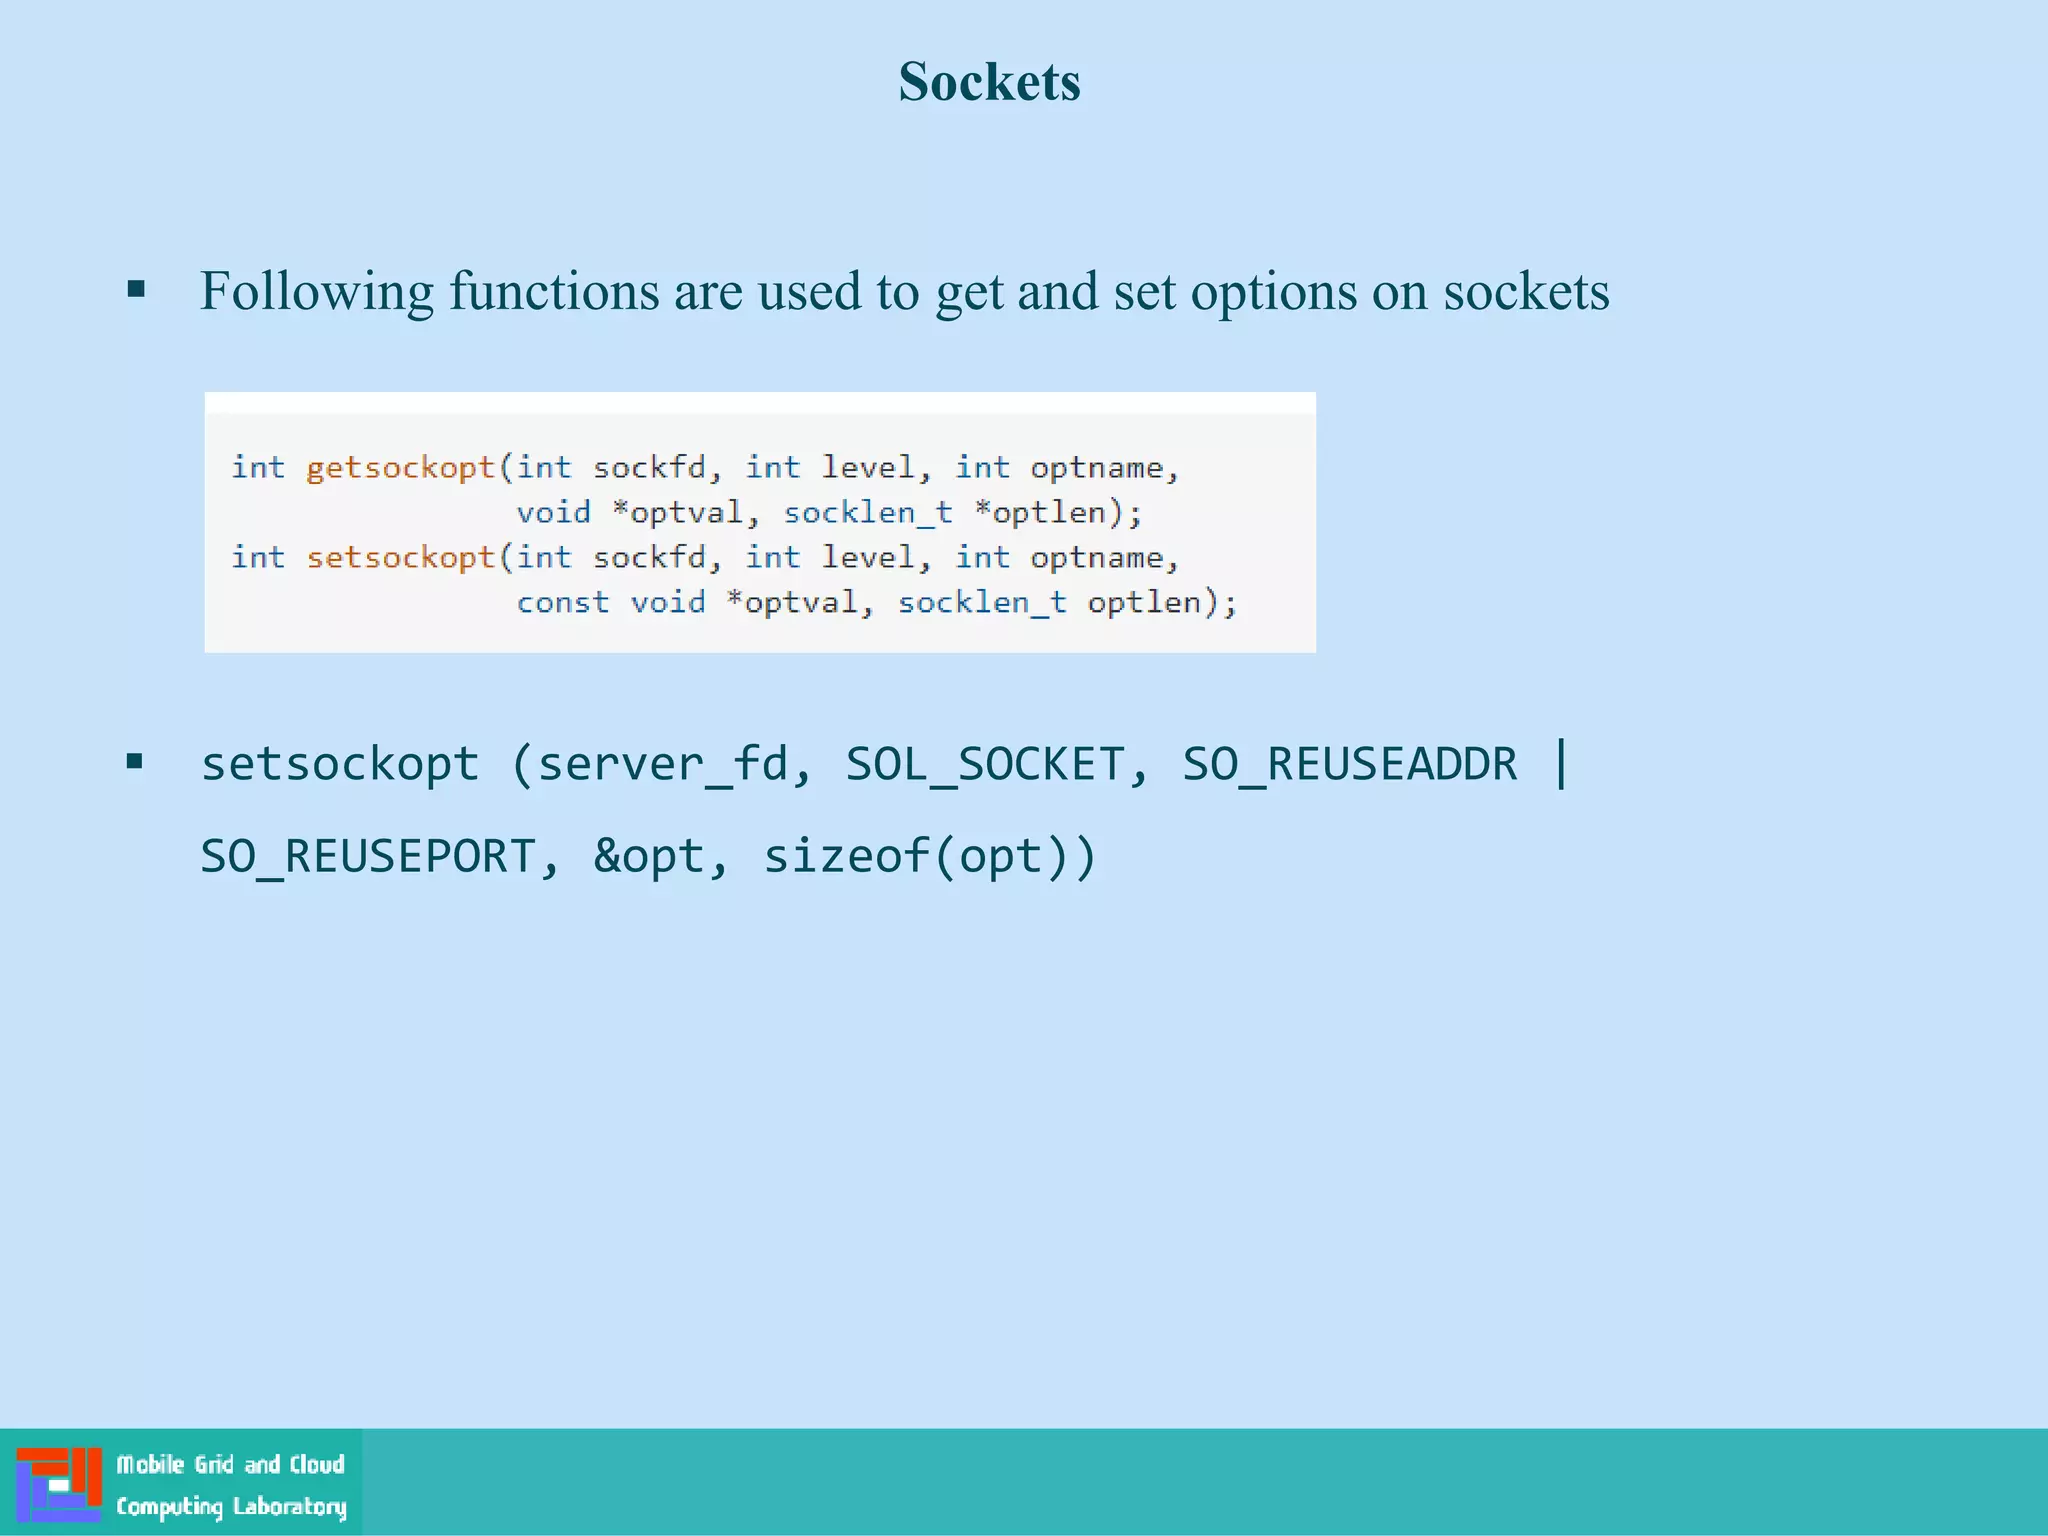Click the setsockopt function name in code box
Screen dimensions: 2048x1536
[401, 557]
